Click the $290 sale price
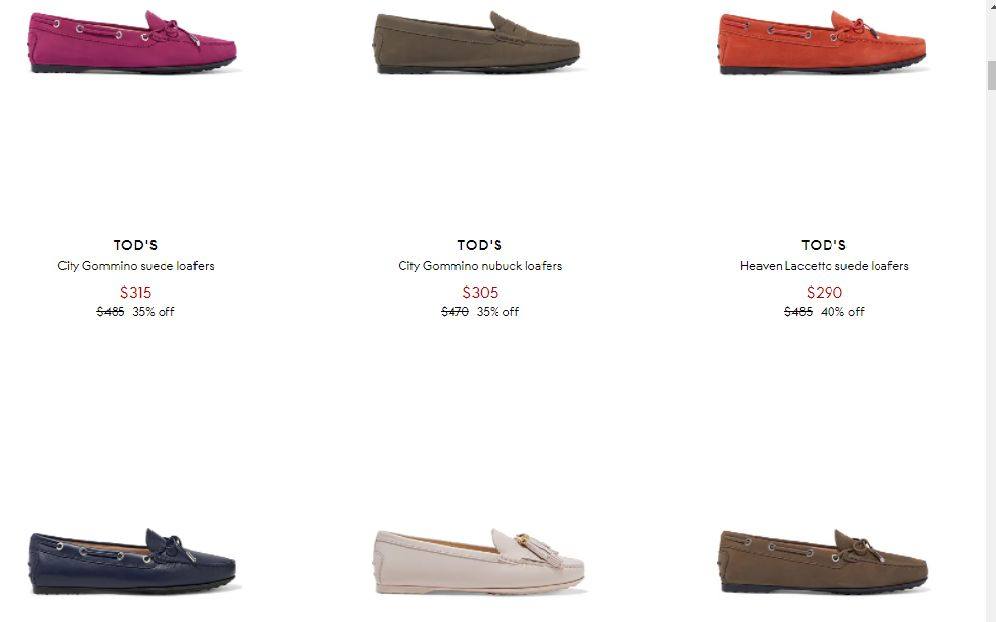 click(x=824, y=293)
